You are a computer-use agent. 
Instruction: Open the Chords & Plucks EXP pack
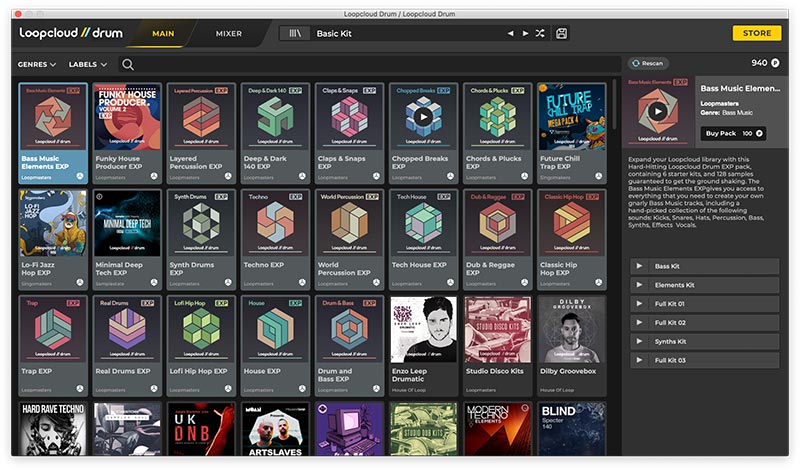[498, 133]
